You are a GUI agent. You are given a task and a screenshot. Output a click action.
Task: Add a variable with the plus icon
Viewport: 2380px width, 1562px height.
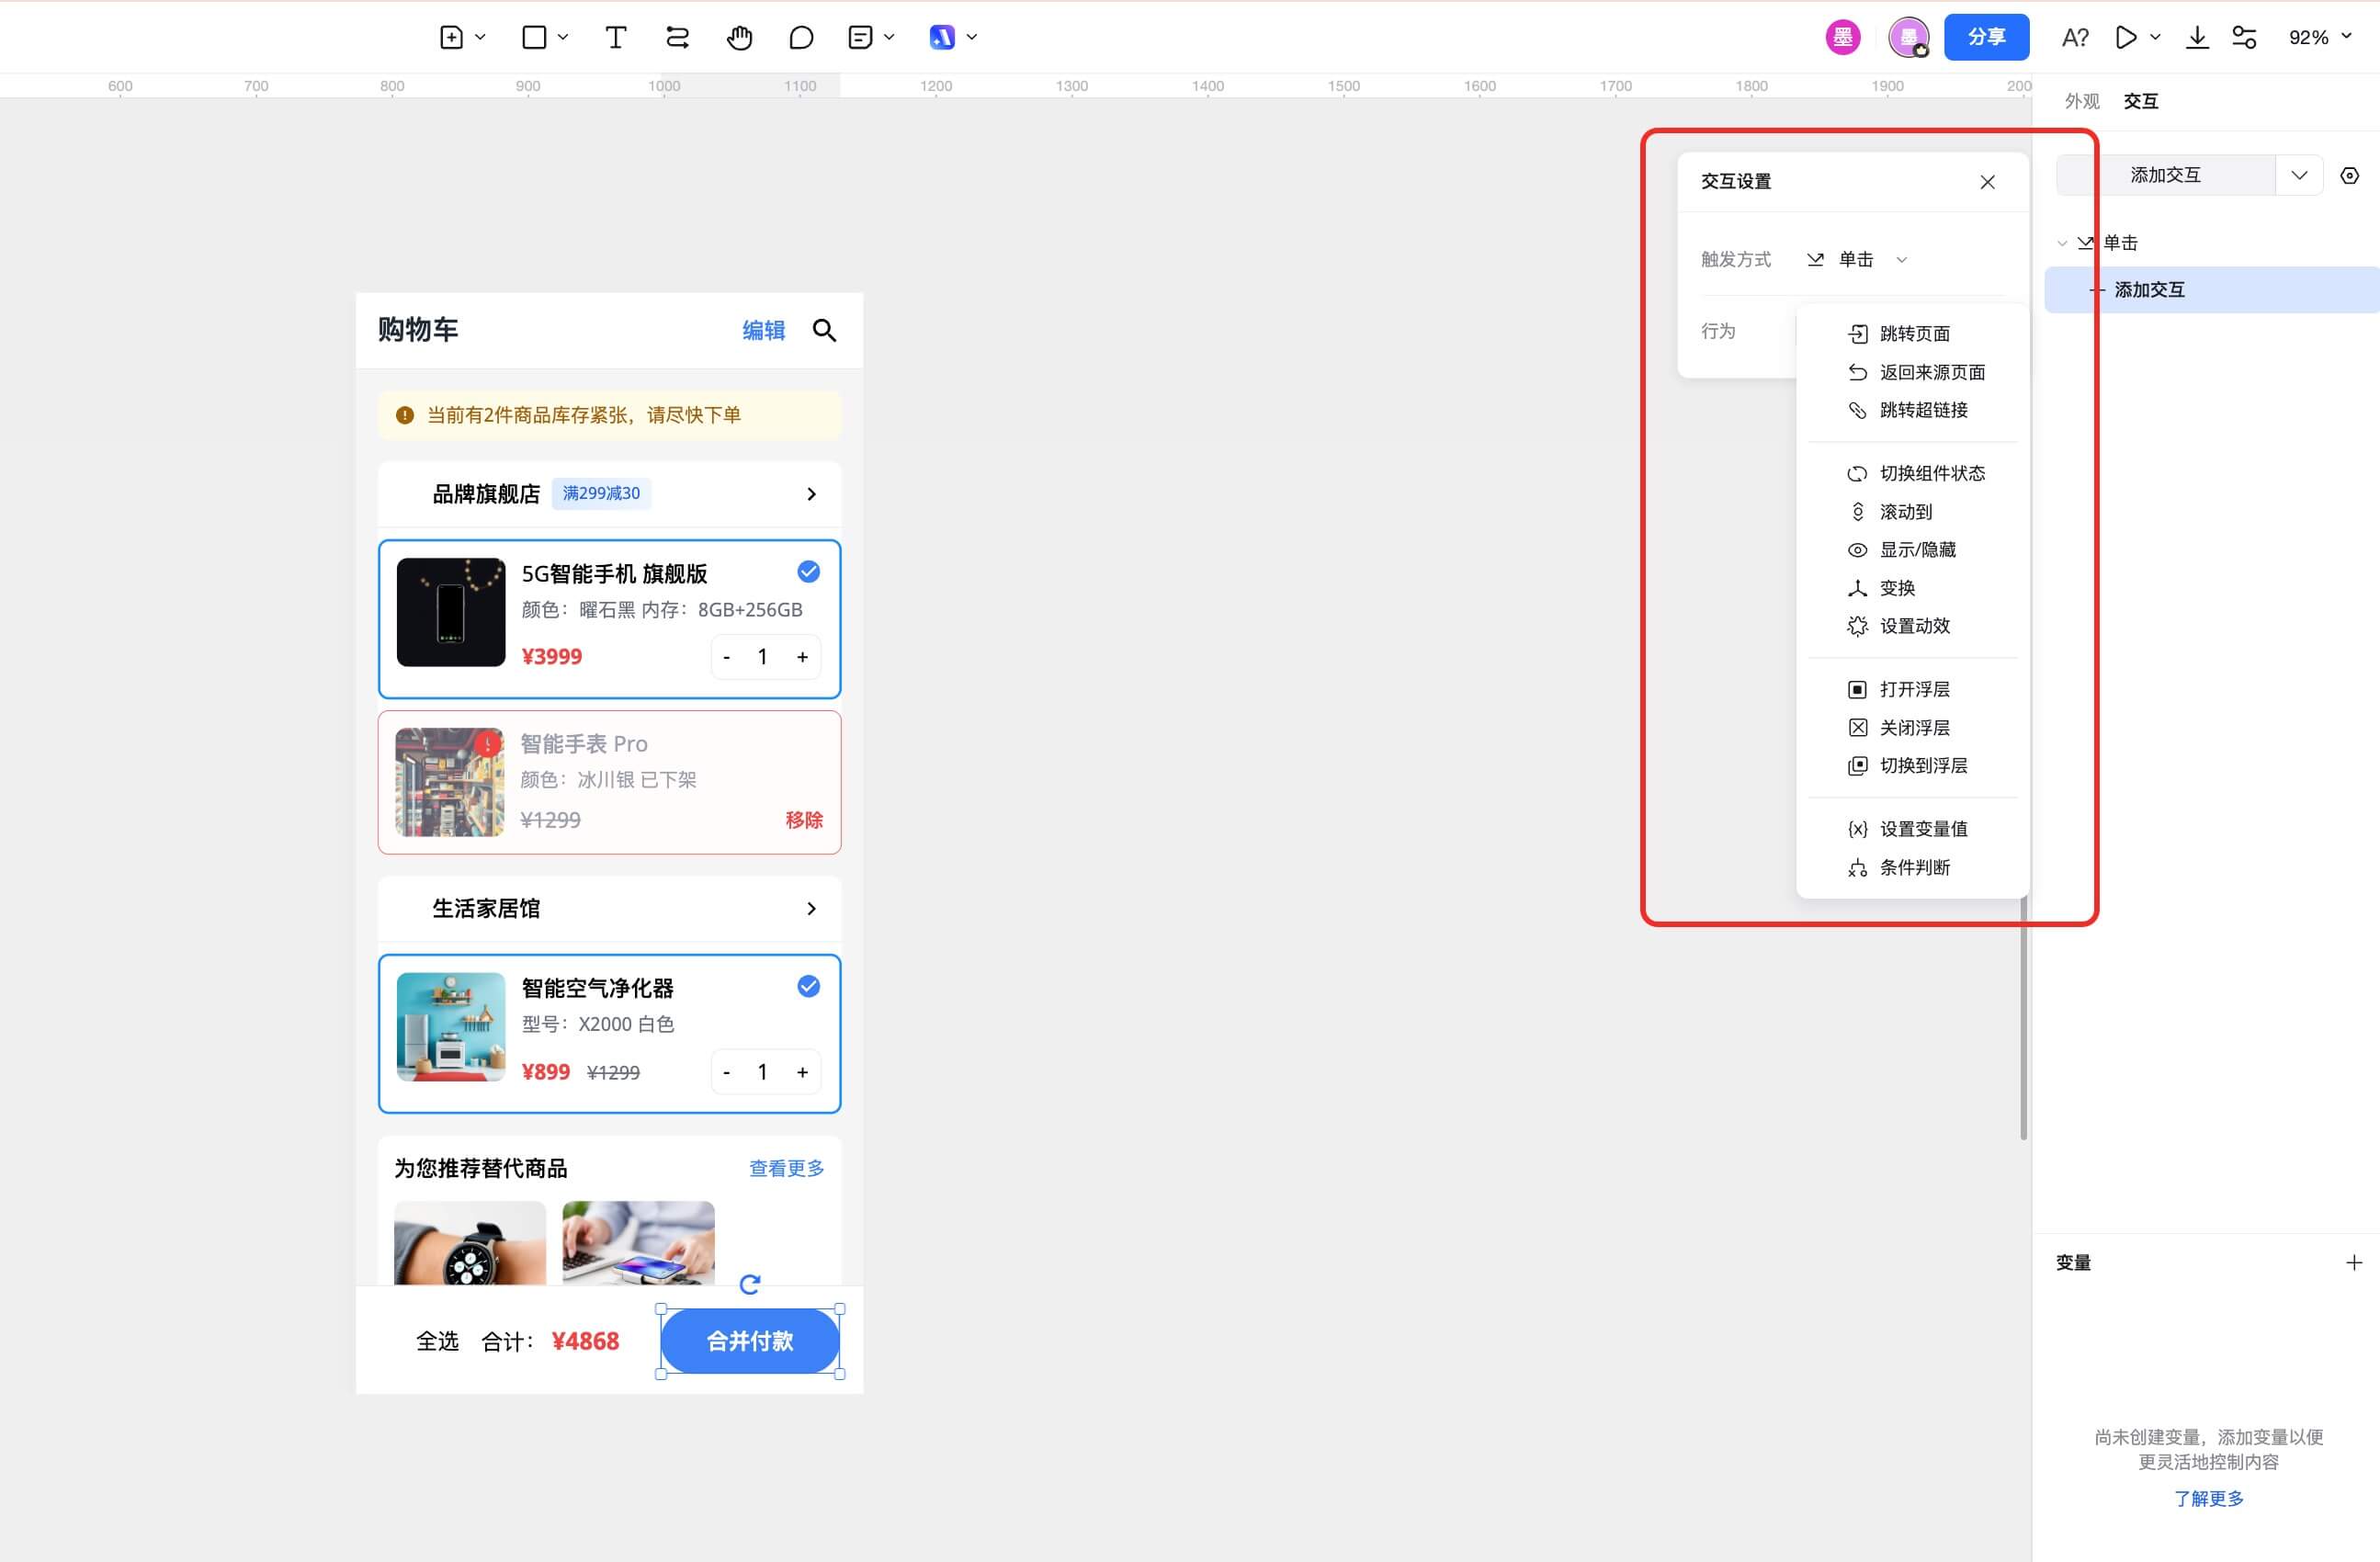(x=2353, y=1263)
